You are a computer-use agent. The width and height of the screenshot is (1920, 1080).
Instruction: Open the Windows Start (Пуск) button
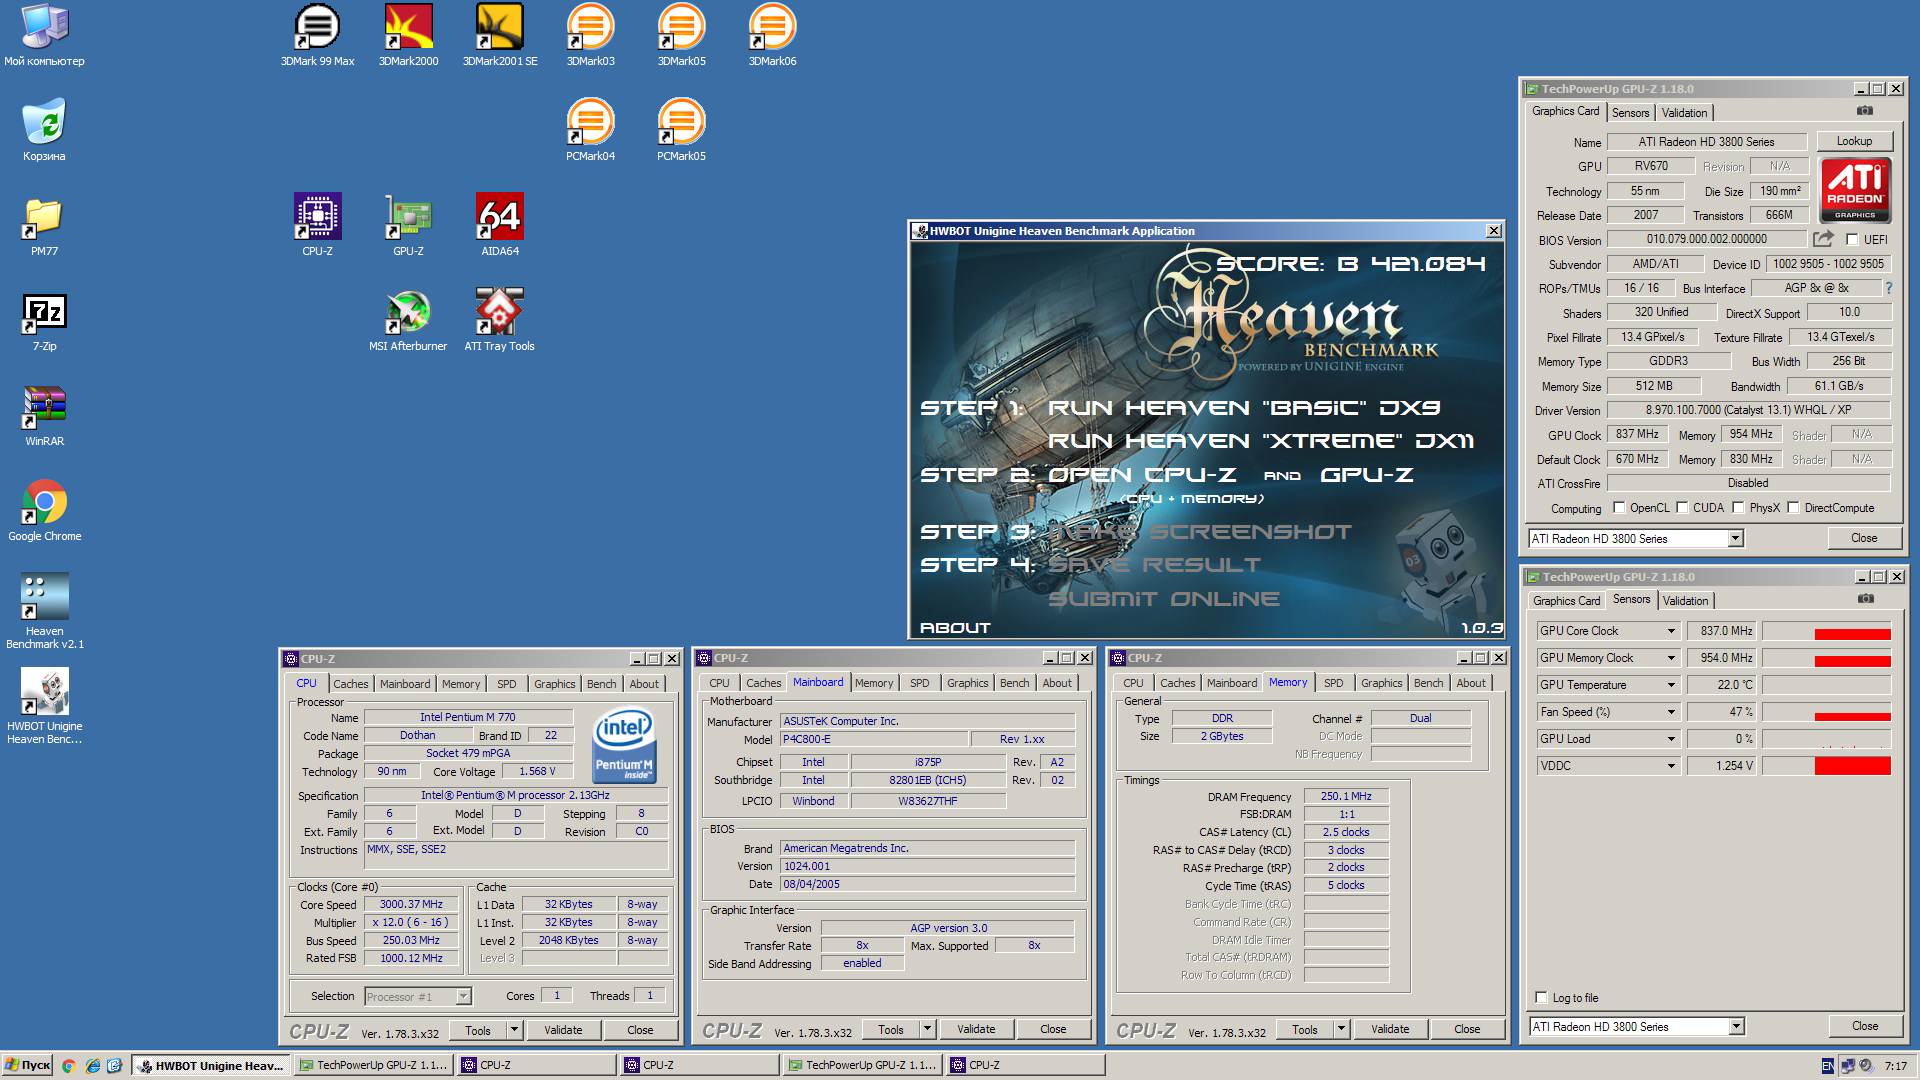coord(27,1065)
